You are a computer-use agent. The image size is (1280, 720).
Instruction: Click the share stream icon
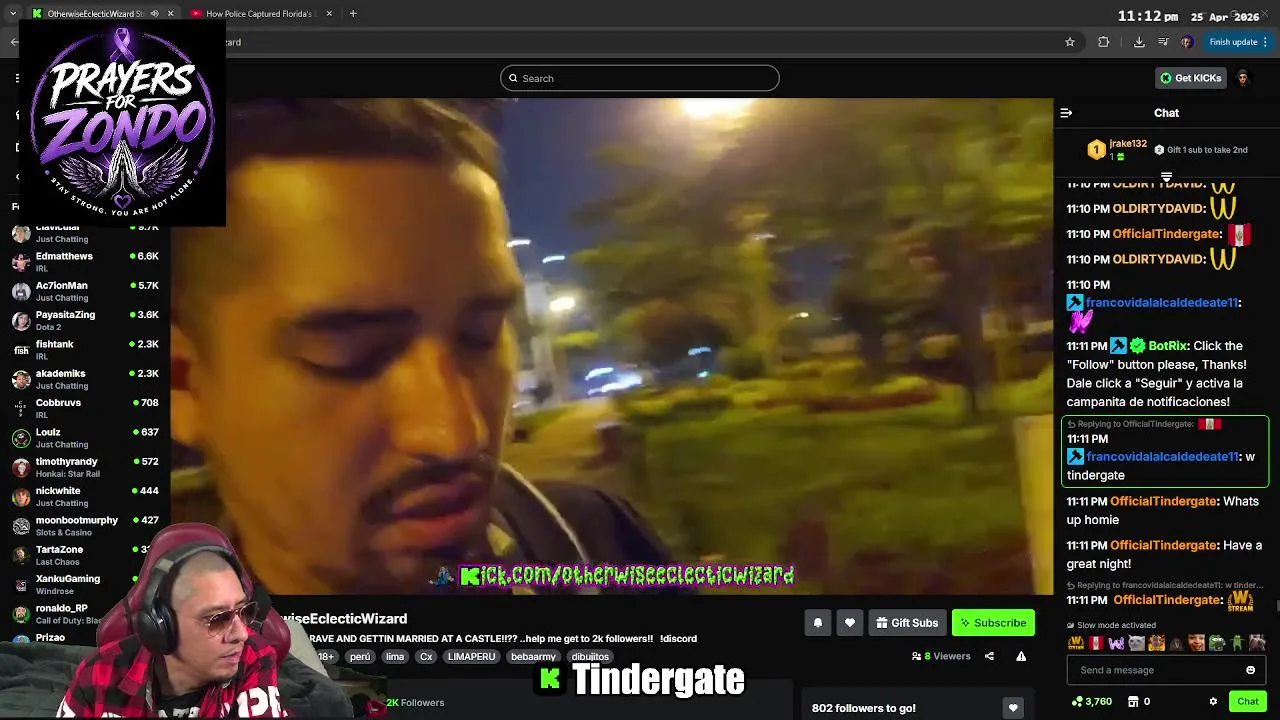click(989, 656)
